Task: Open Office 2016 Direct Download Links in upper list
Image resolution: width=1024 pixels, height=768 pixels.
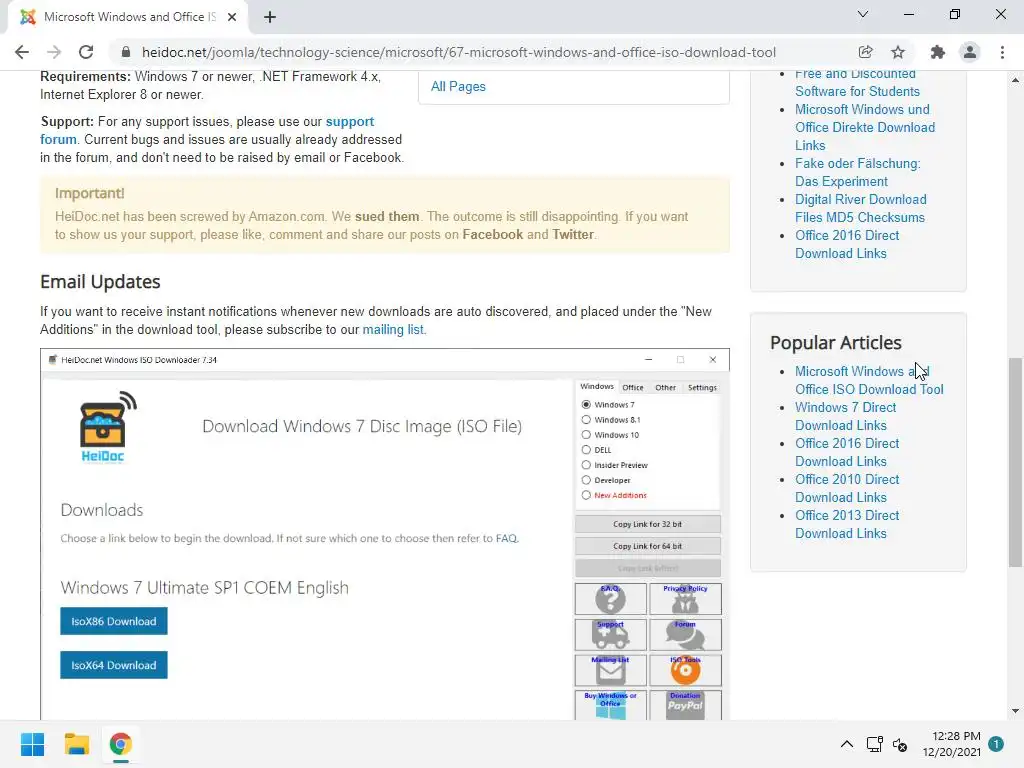Action: (x=847, y=244)
